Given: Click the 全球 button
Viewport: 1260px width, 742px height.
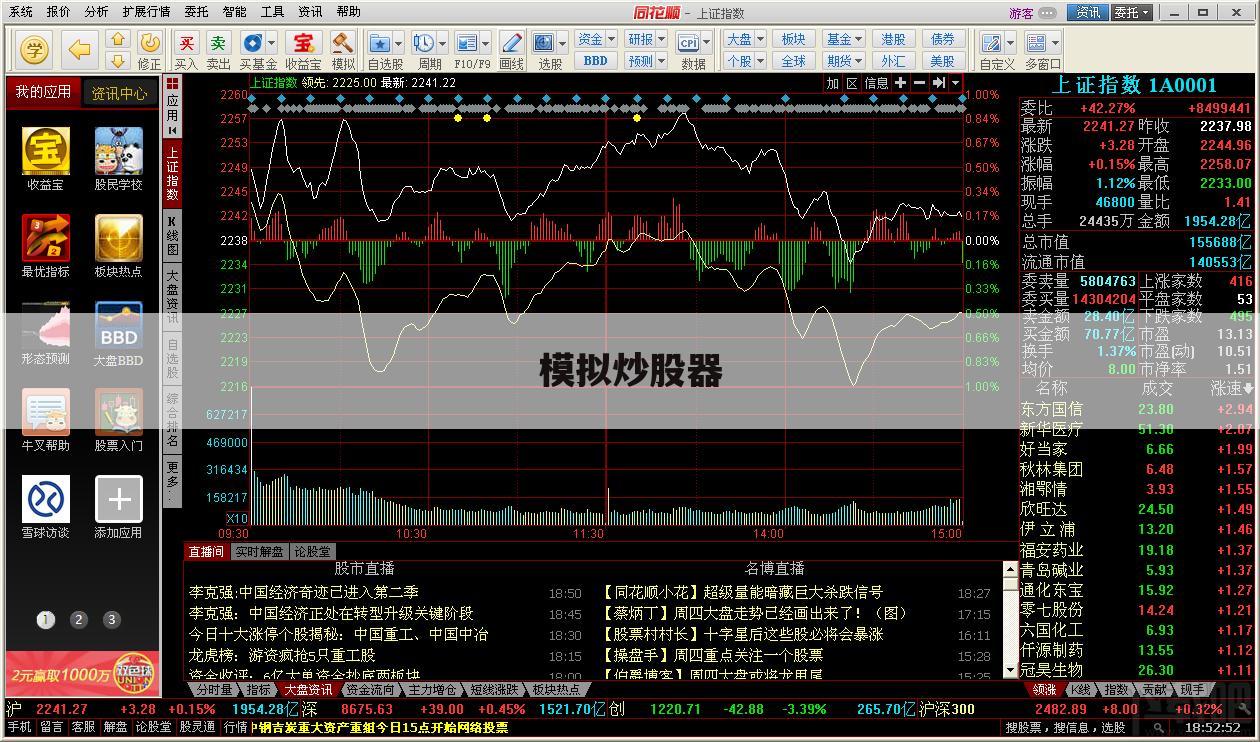Looking at the screenshot, I should click(x=794, y=61).
